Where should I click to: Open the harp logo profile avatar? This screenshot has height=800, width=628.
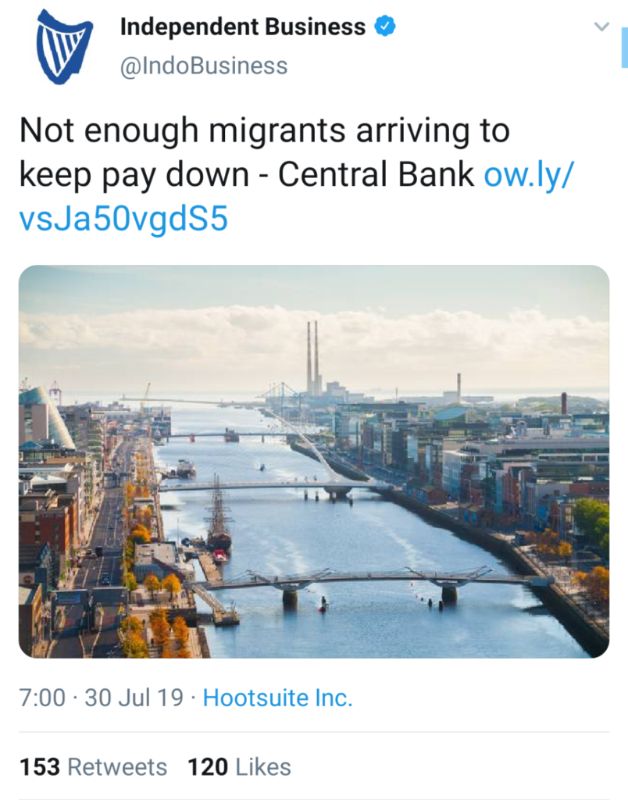click(64, 47)
